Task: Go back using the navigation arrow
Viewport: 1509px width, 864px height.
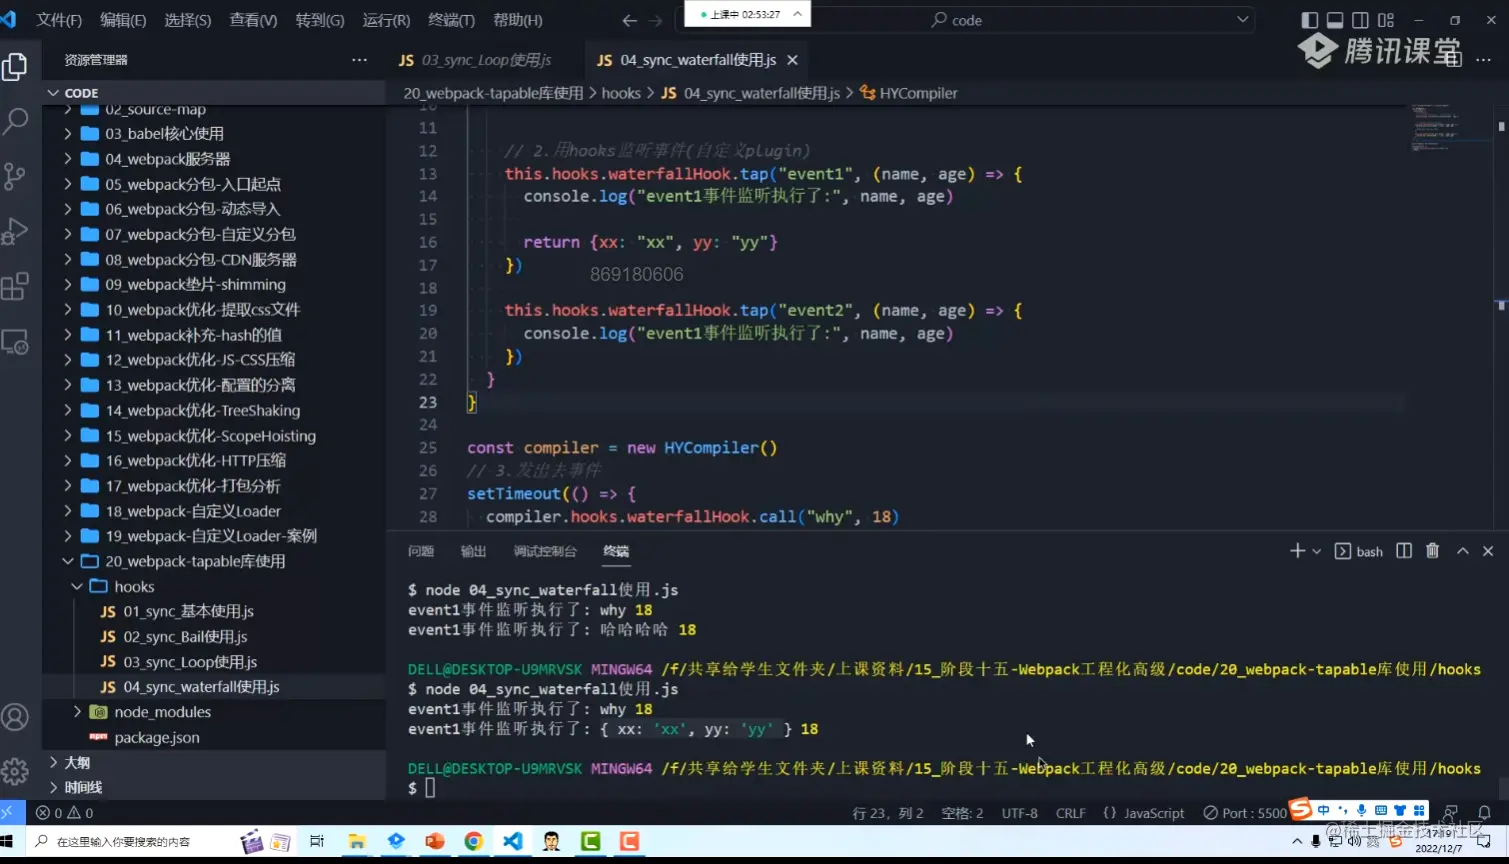Action: point(629,20)
